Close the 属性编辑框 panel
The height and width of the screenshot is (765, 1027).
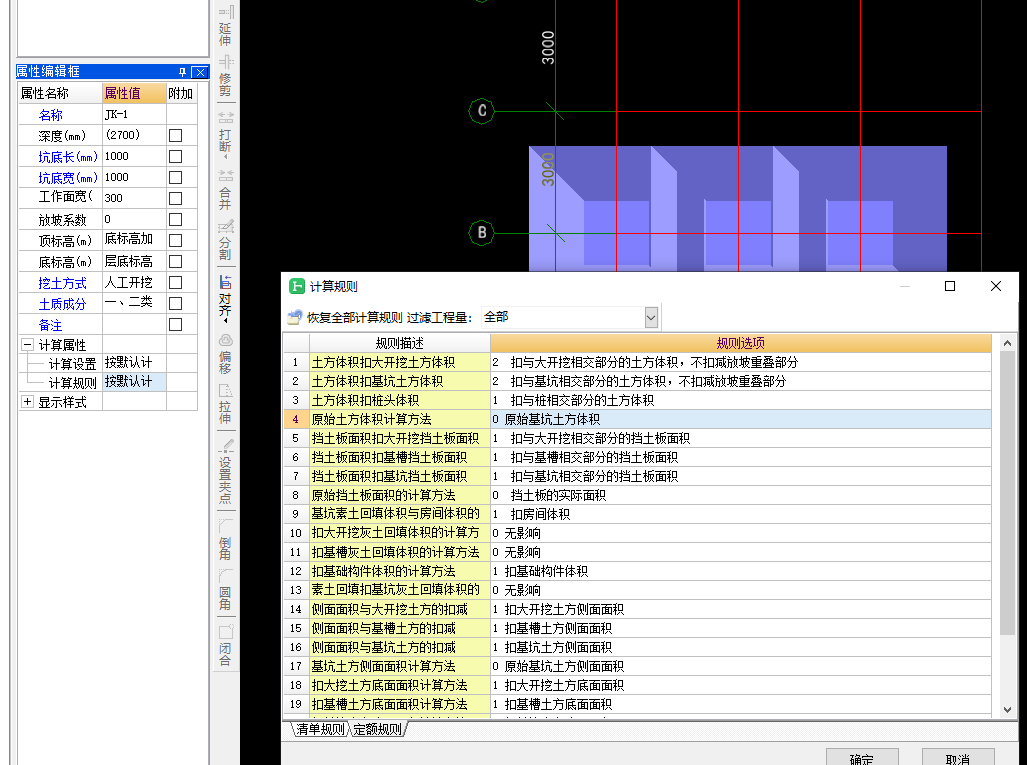coord(200,72)
